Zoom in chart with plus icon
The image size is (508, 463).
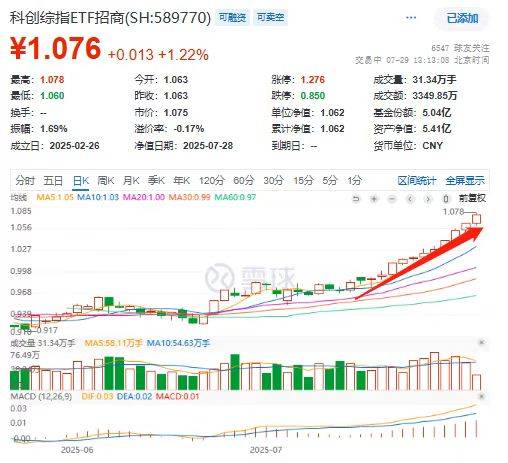tap(374, 199)
